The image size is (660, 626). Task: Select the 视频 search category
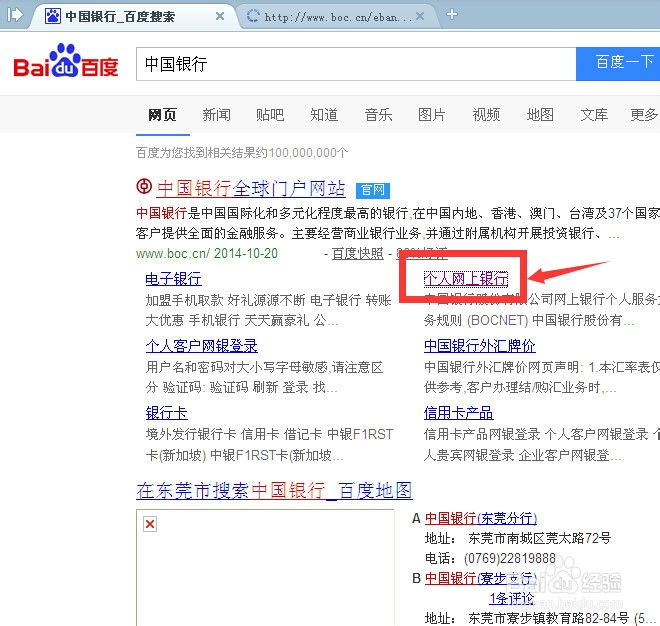(486, 115)
